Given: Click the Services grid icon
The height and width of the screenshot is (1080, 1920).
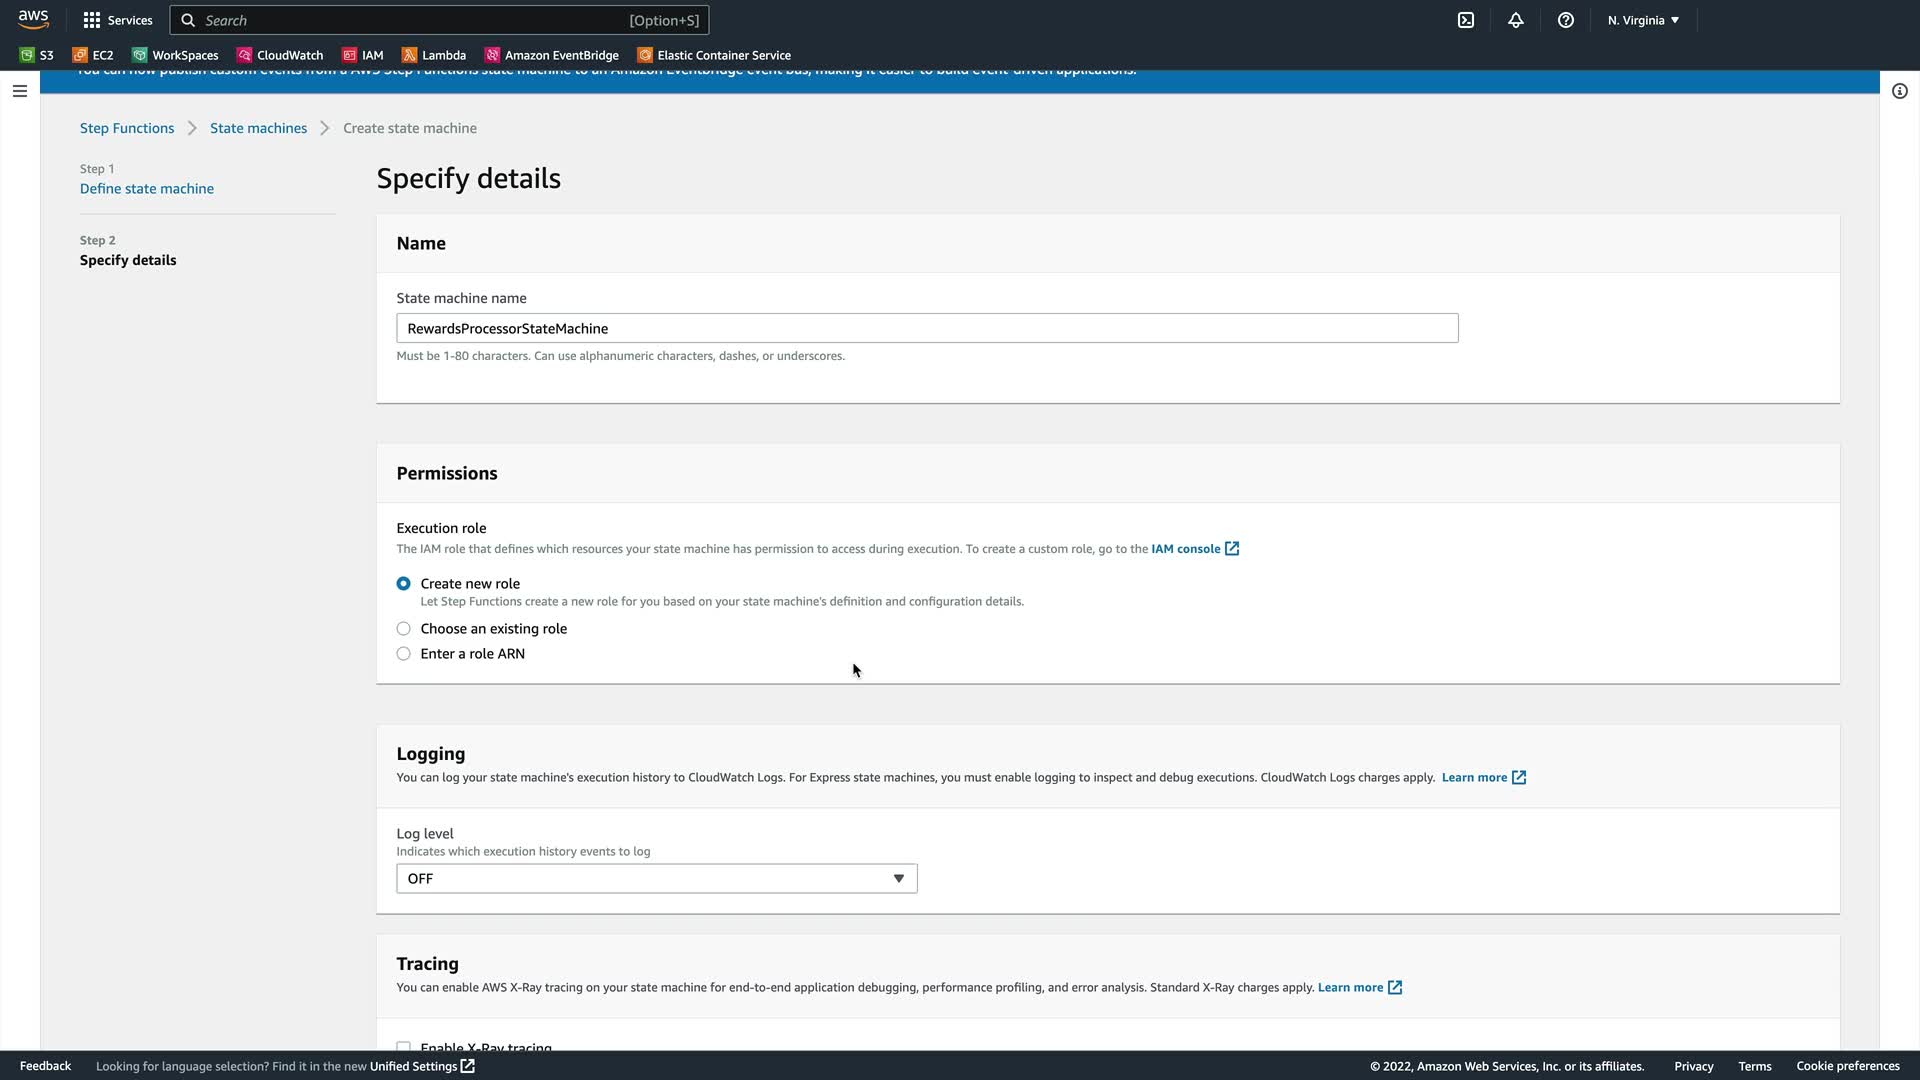Looking at the screenshot, I should pos(92,20).
